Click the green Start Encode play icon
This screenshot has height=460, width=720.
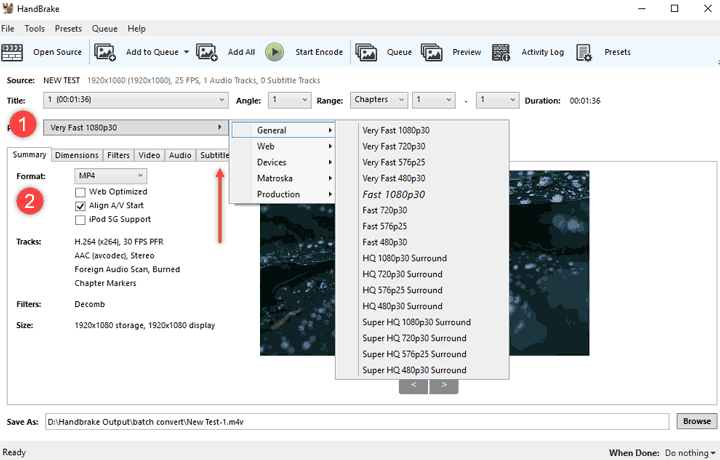point(275,52)
